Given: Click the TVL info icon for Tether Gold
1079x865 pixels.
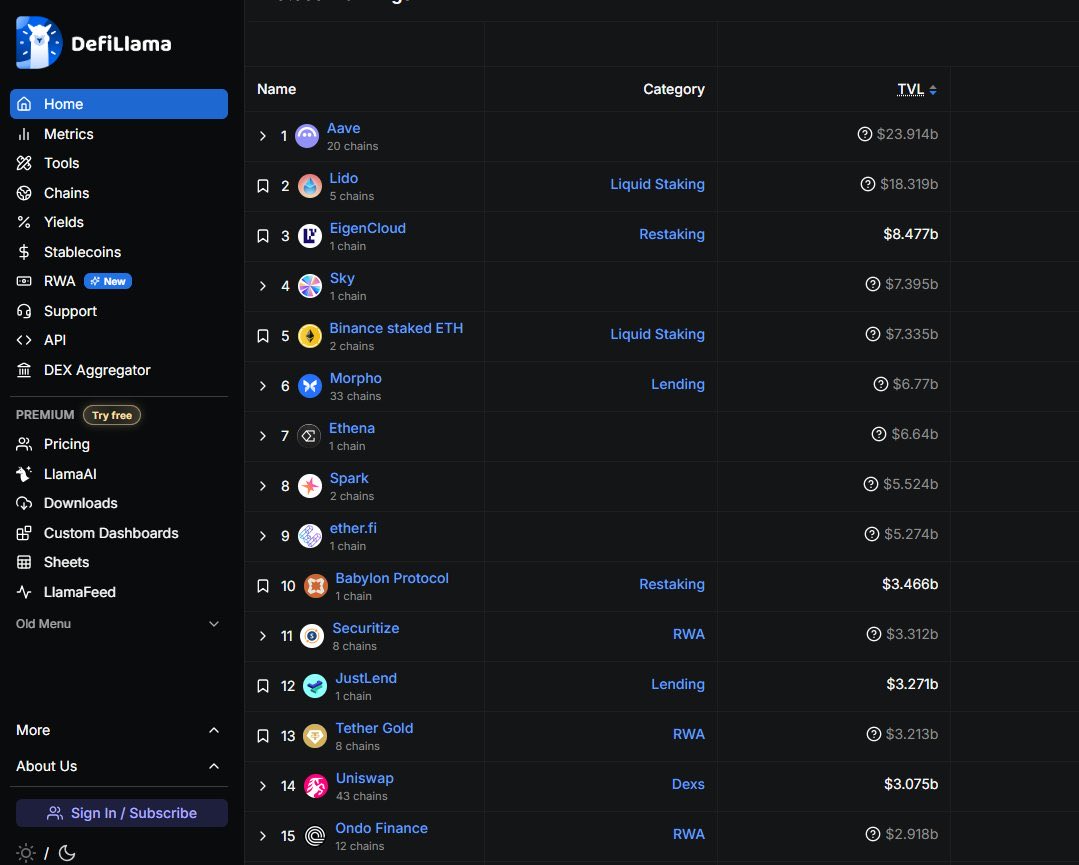Looking at the screenshot, I should pyautogui.click(x=874, y=734).
